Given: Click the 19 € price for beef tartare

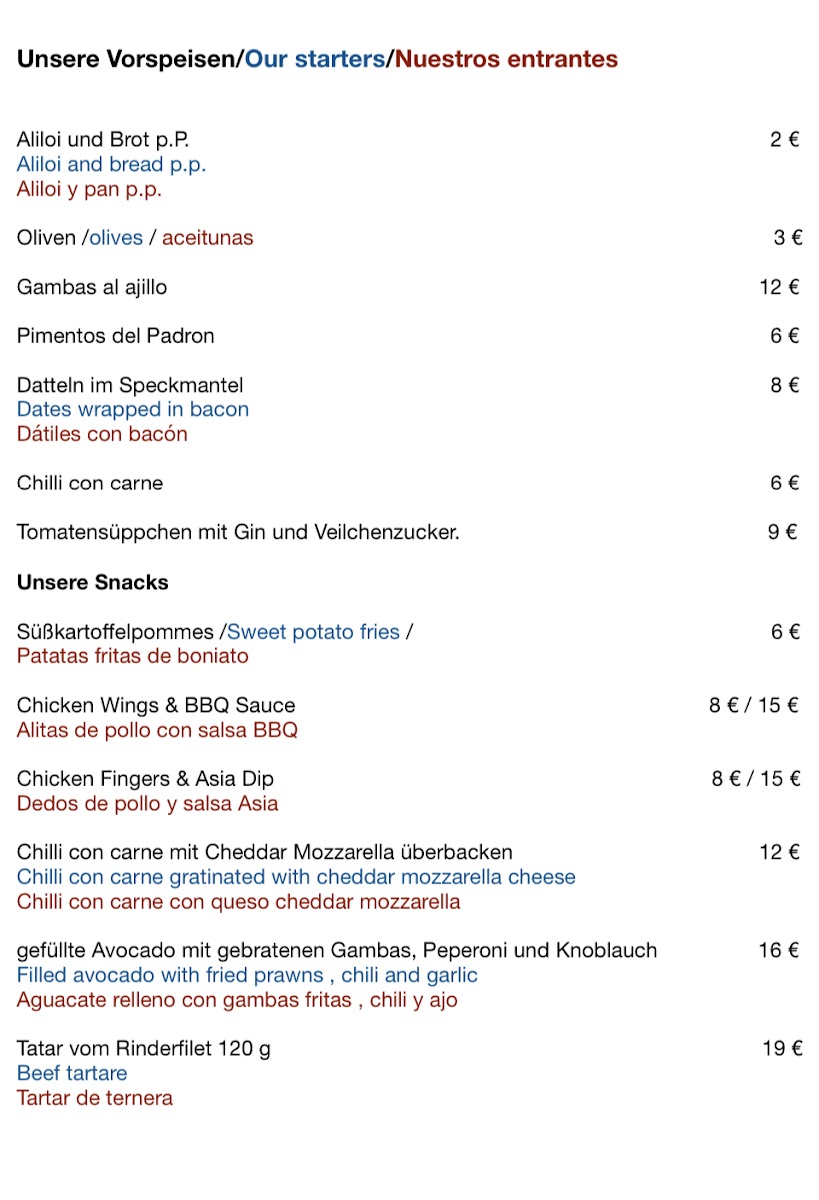Looking at the screenshot, I should pyautogui.click(x=781, y=1049).
